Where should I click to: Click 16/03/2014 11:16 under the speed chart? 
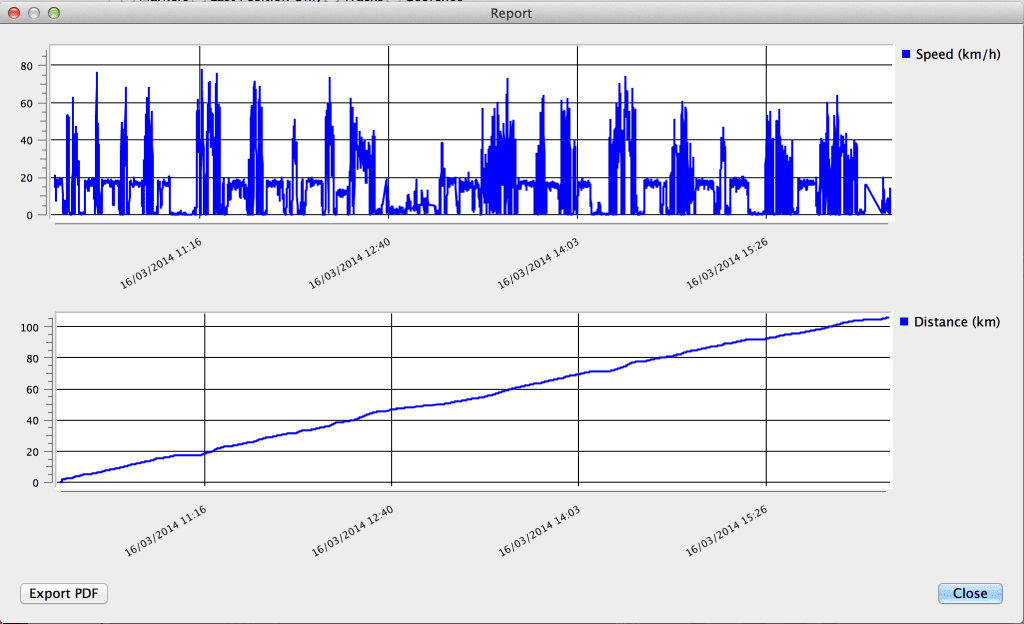coord(161,264)
